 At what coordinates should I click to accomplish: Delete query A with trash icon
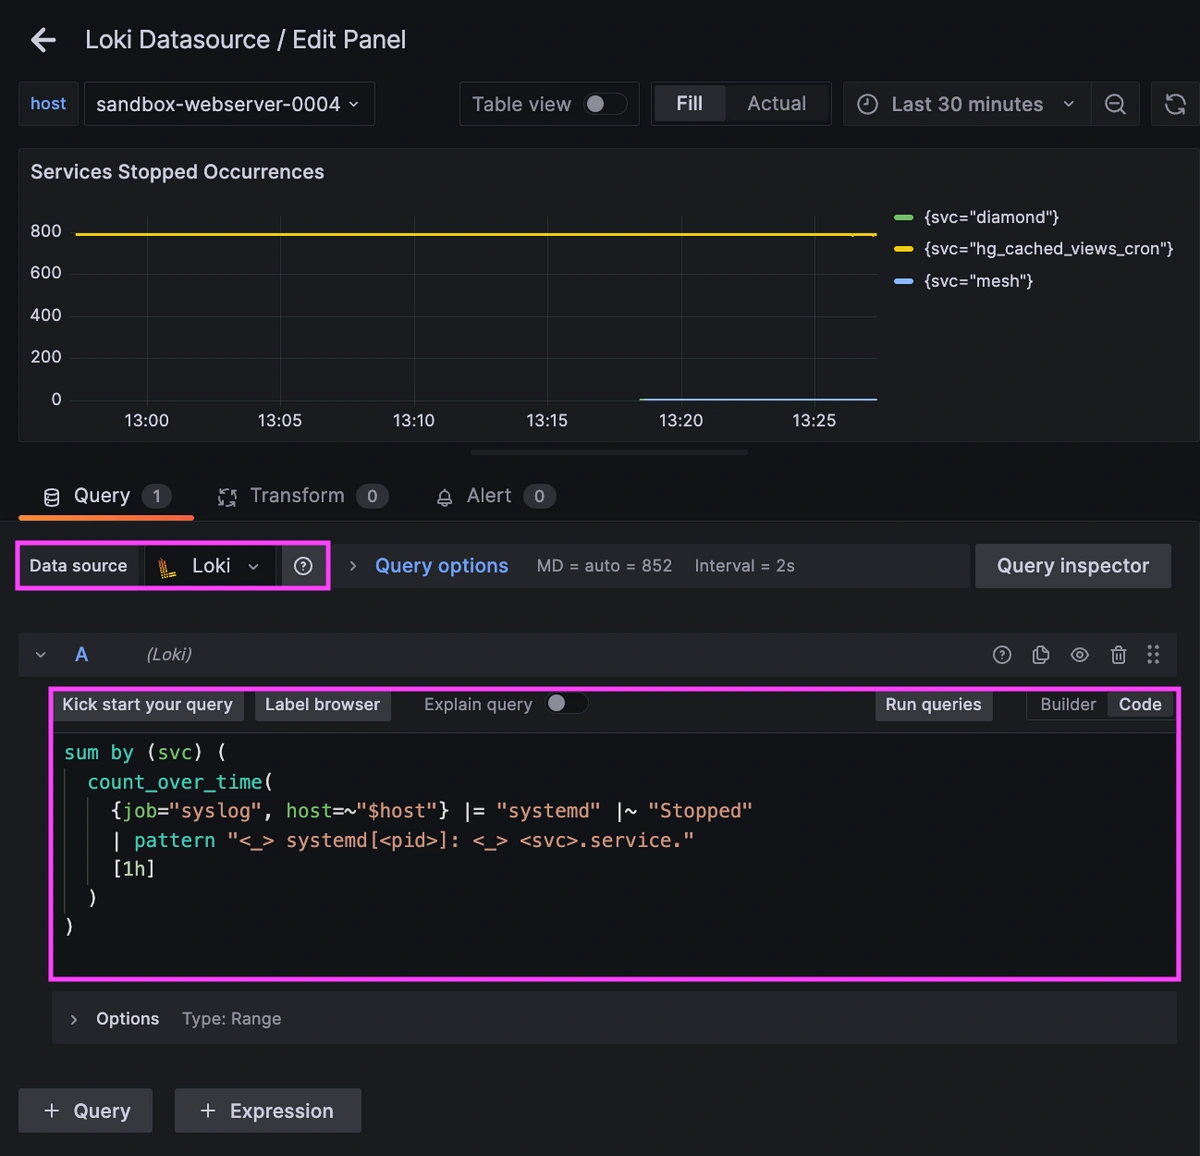[1118, 655]
